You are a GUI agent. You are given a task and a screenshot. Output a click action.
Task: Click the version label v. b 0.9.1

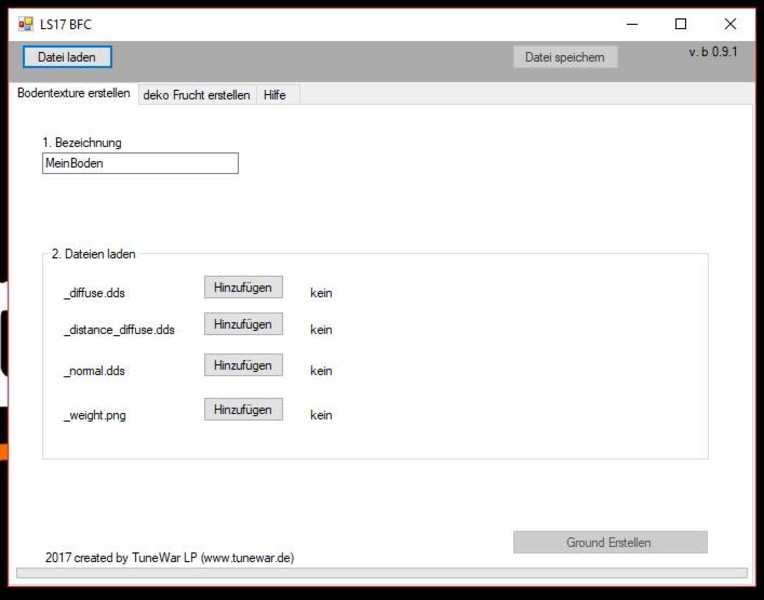point(712,52)
